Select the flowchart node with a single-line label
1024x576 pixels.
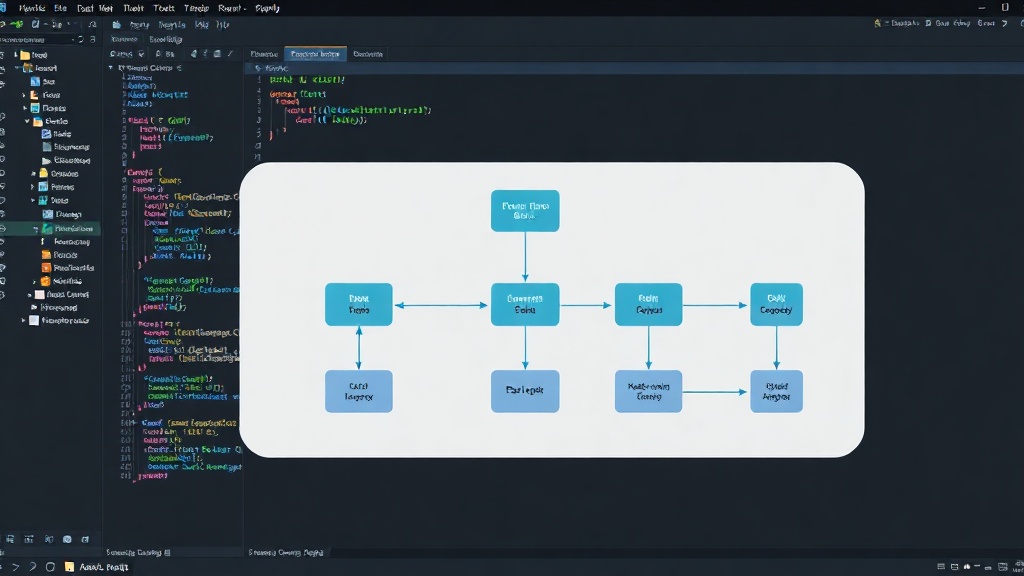525,391
